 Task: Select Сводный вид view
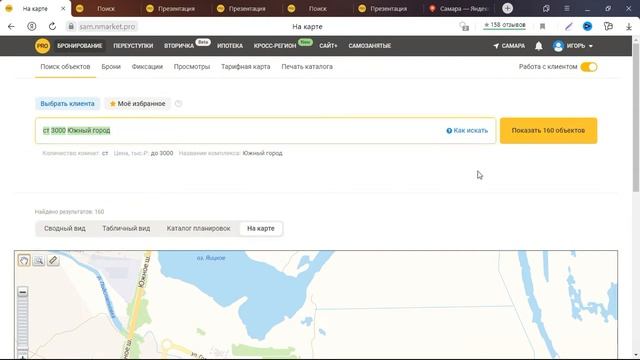tap(65, 229)
